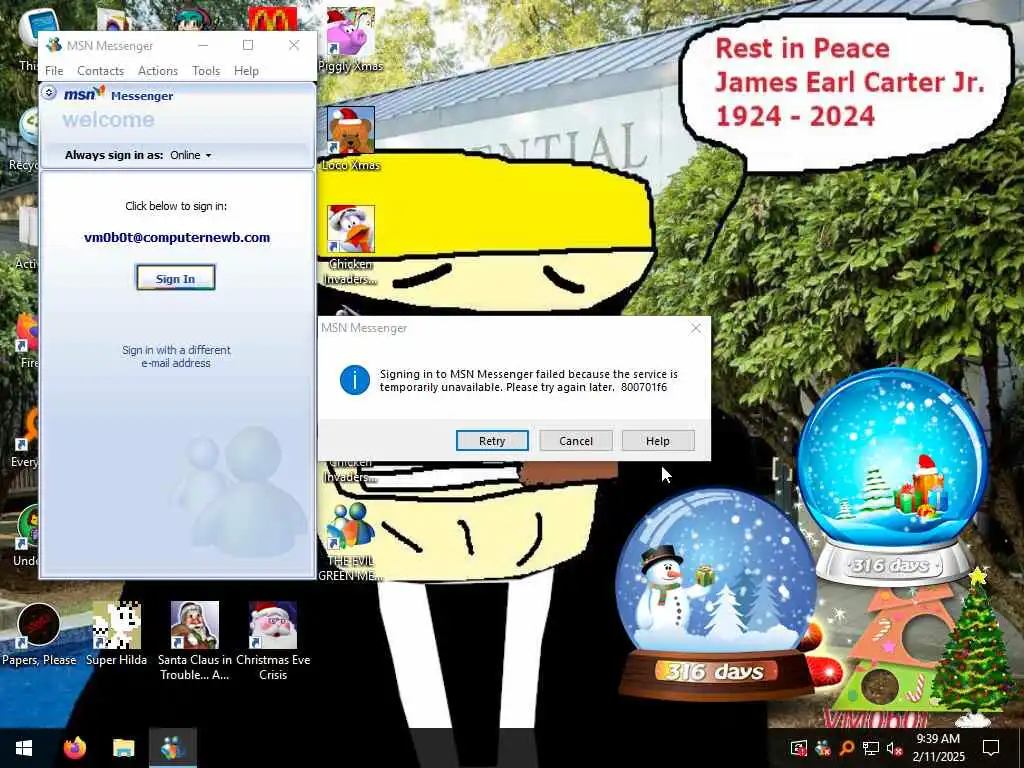The width and height of the screenshot is (1024, 768).
Task: Open the Tools menu
Action: 206,71
